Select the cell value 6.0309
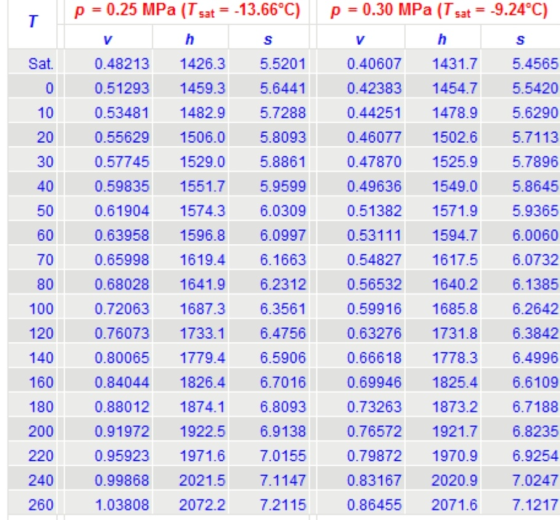The image size is (560, 520). (x=283, y=211)
